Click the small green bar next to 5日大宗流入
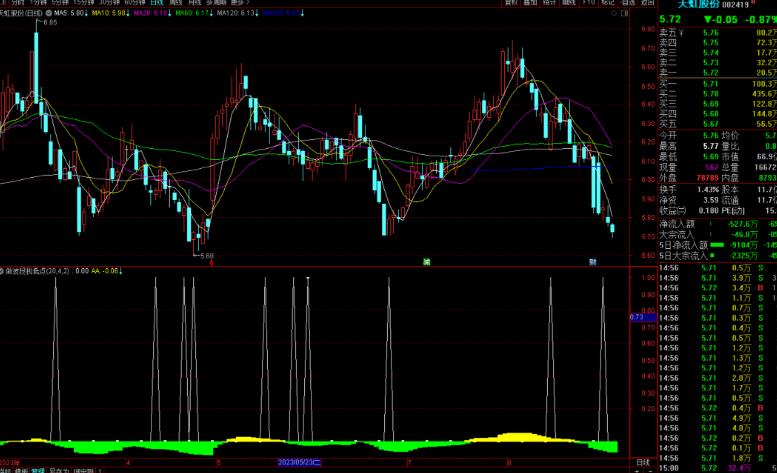This screenshot has height=473, width=777. [x=713, y=255]
